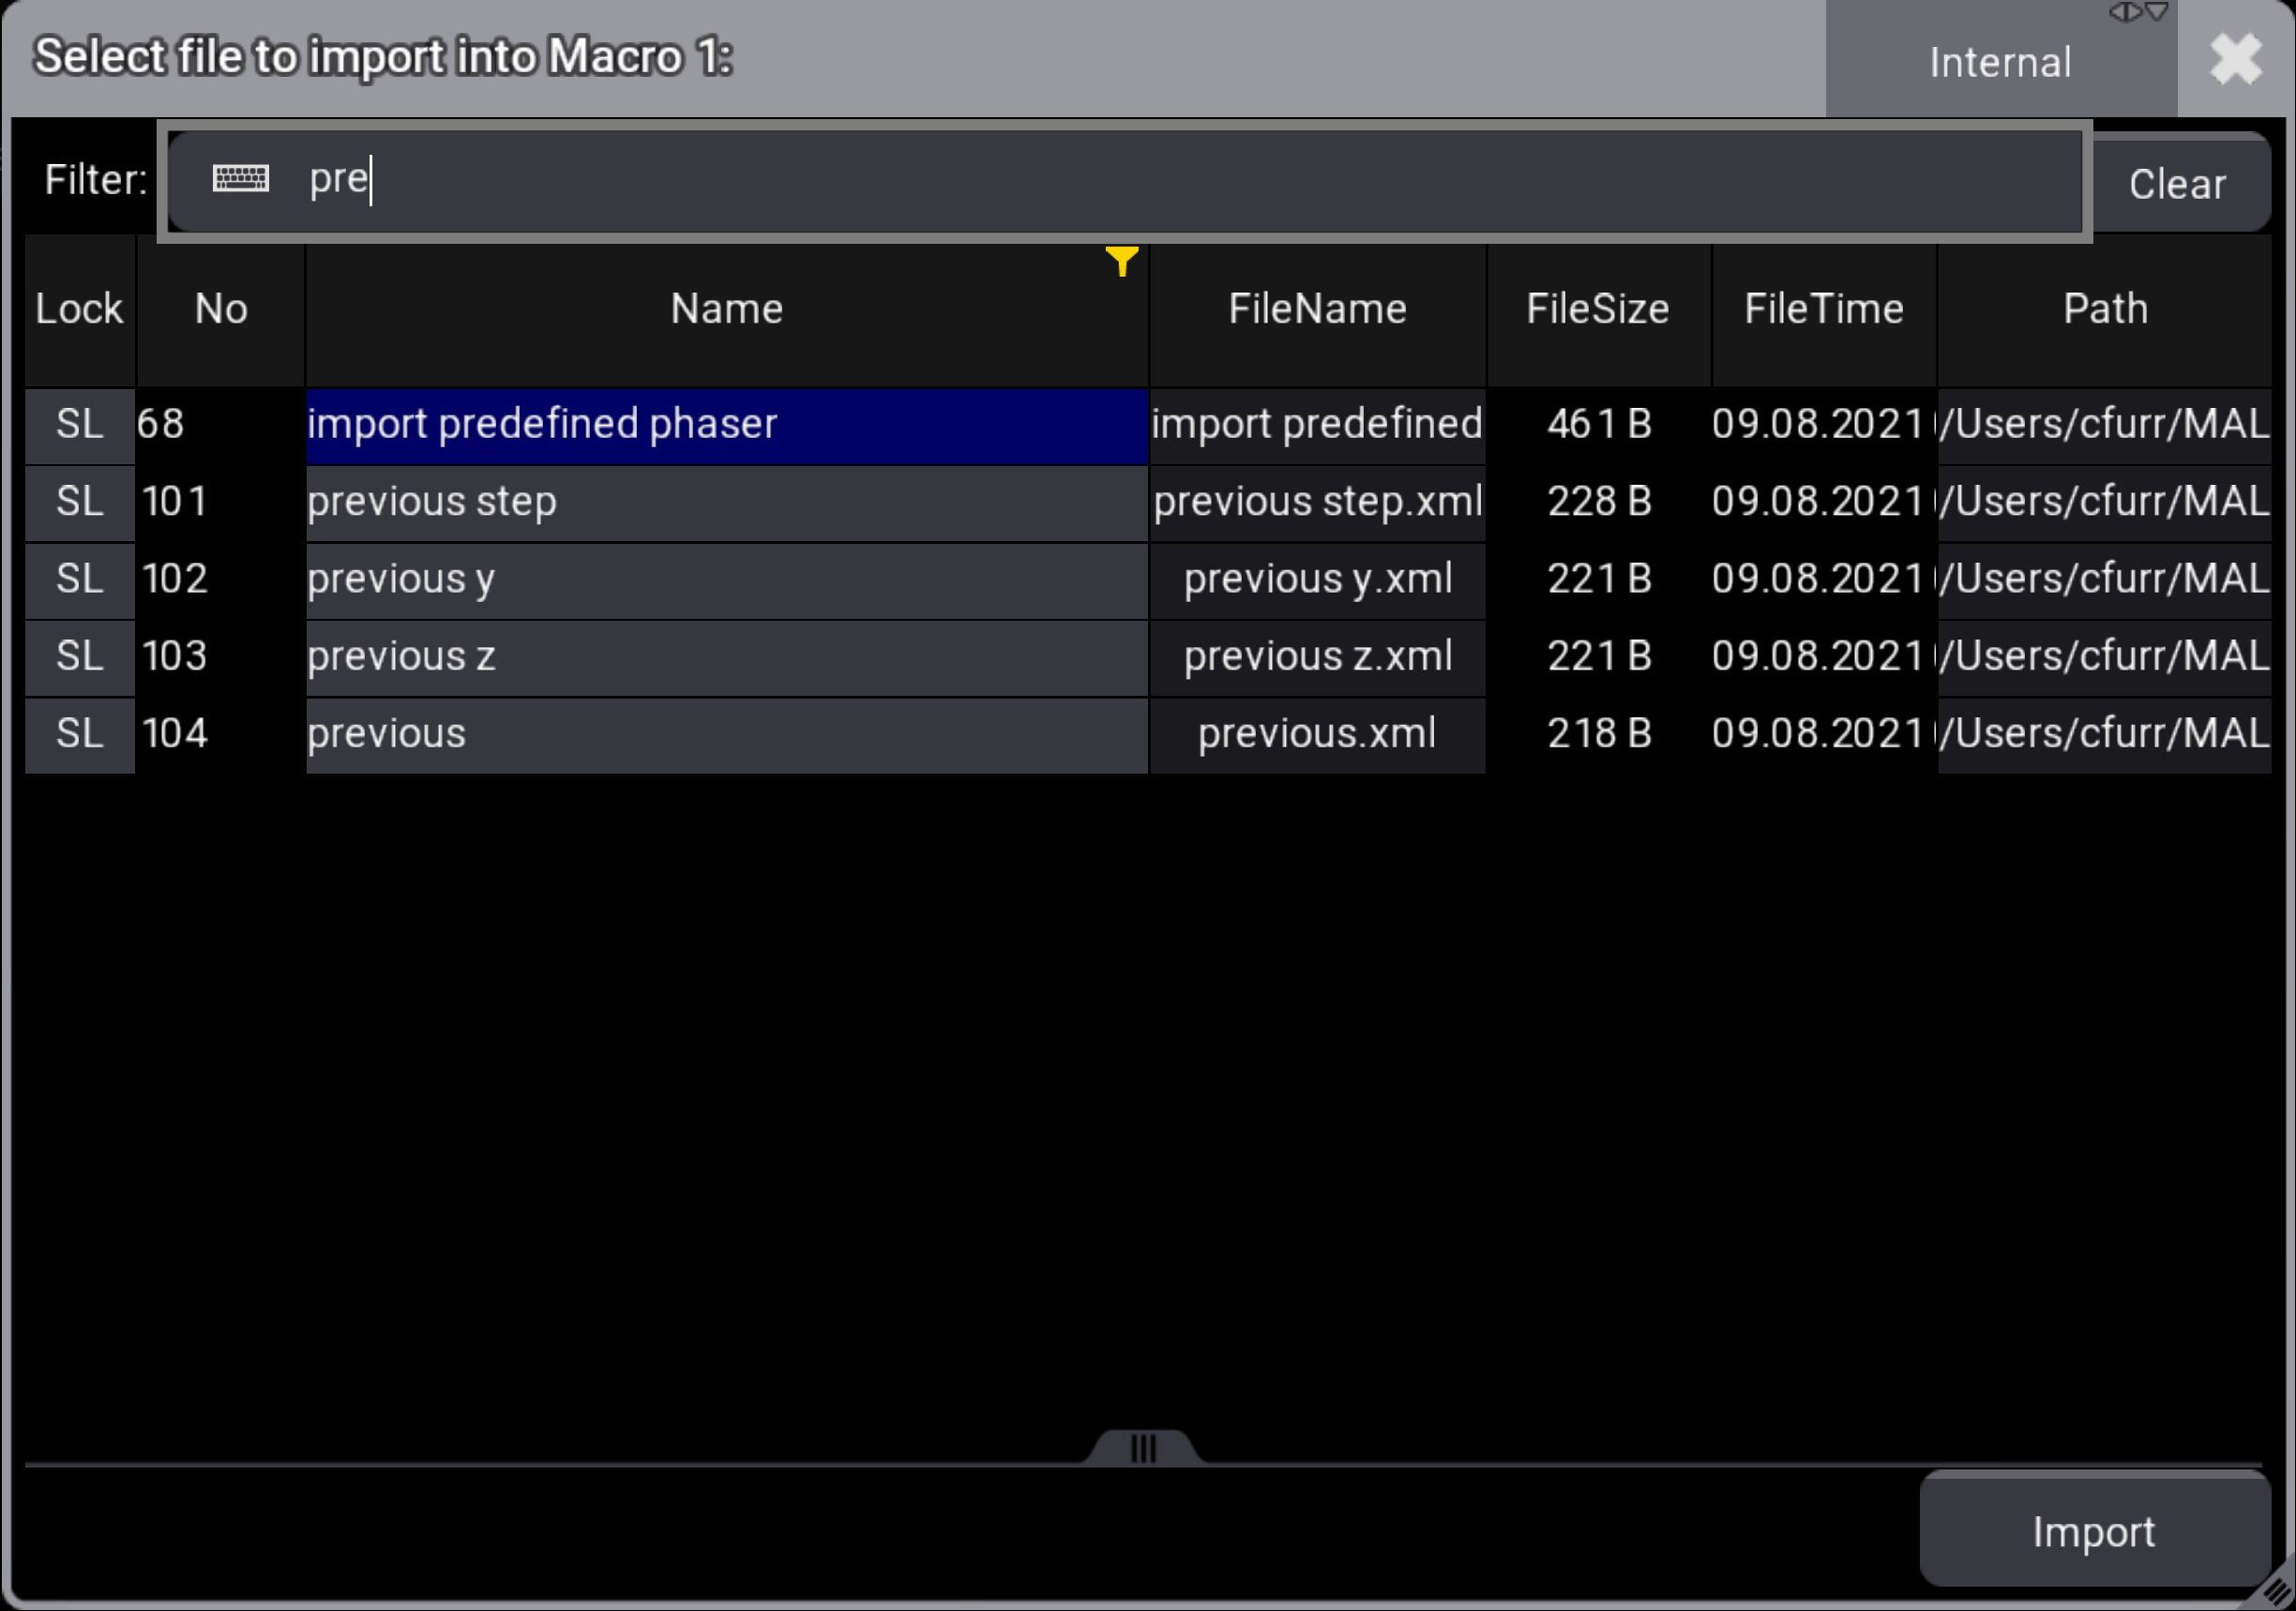
Task: Click the number 103 cell
Action: coord(221,658)
